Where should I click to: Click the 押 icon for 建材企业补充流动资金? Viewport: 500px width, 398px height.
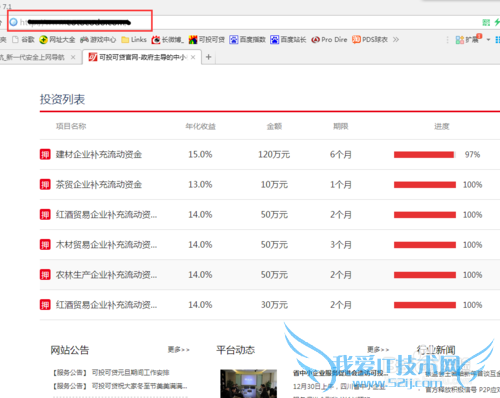click(x=45, y=154)
